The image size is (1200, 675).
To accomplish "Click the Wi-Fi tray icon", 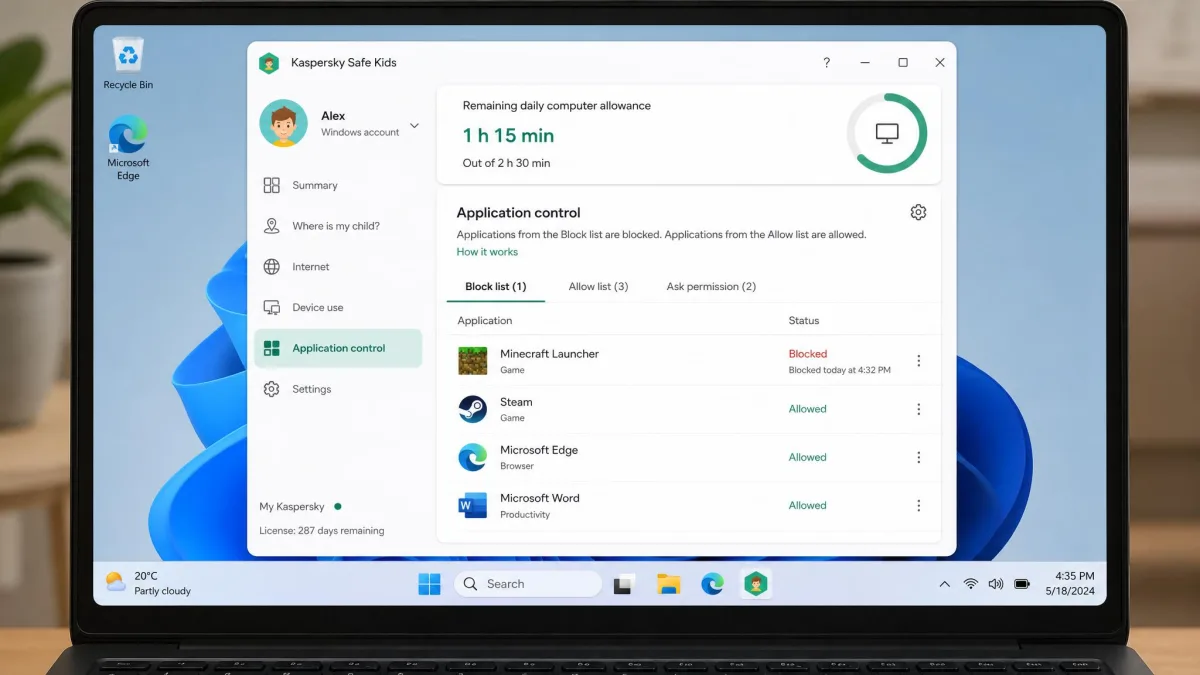I will [x=970, y=584].
